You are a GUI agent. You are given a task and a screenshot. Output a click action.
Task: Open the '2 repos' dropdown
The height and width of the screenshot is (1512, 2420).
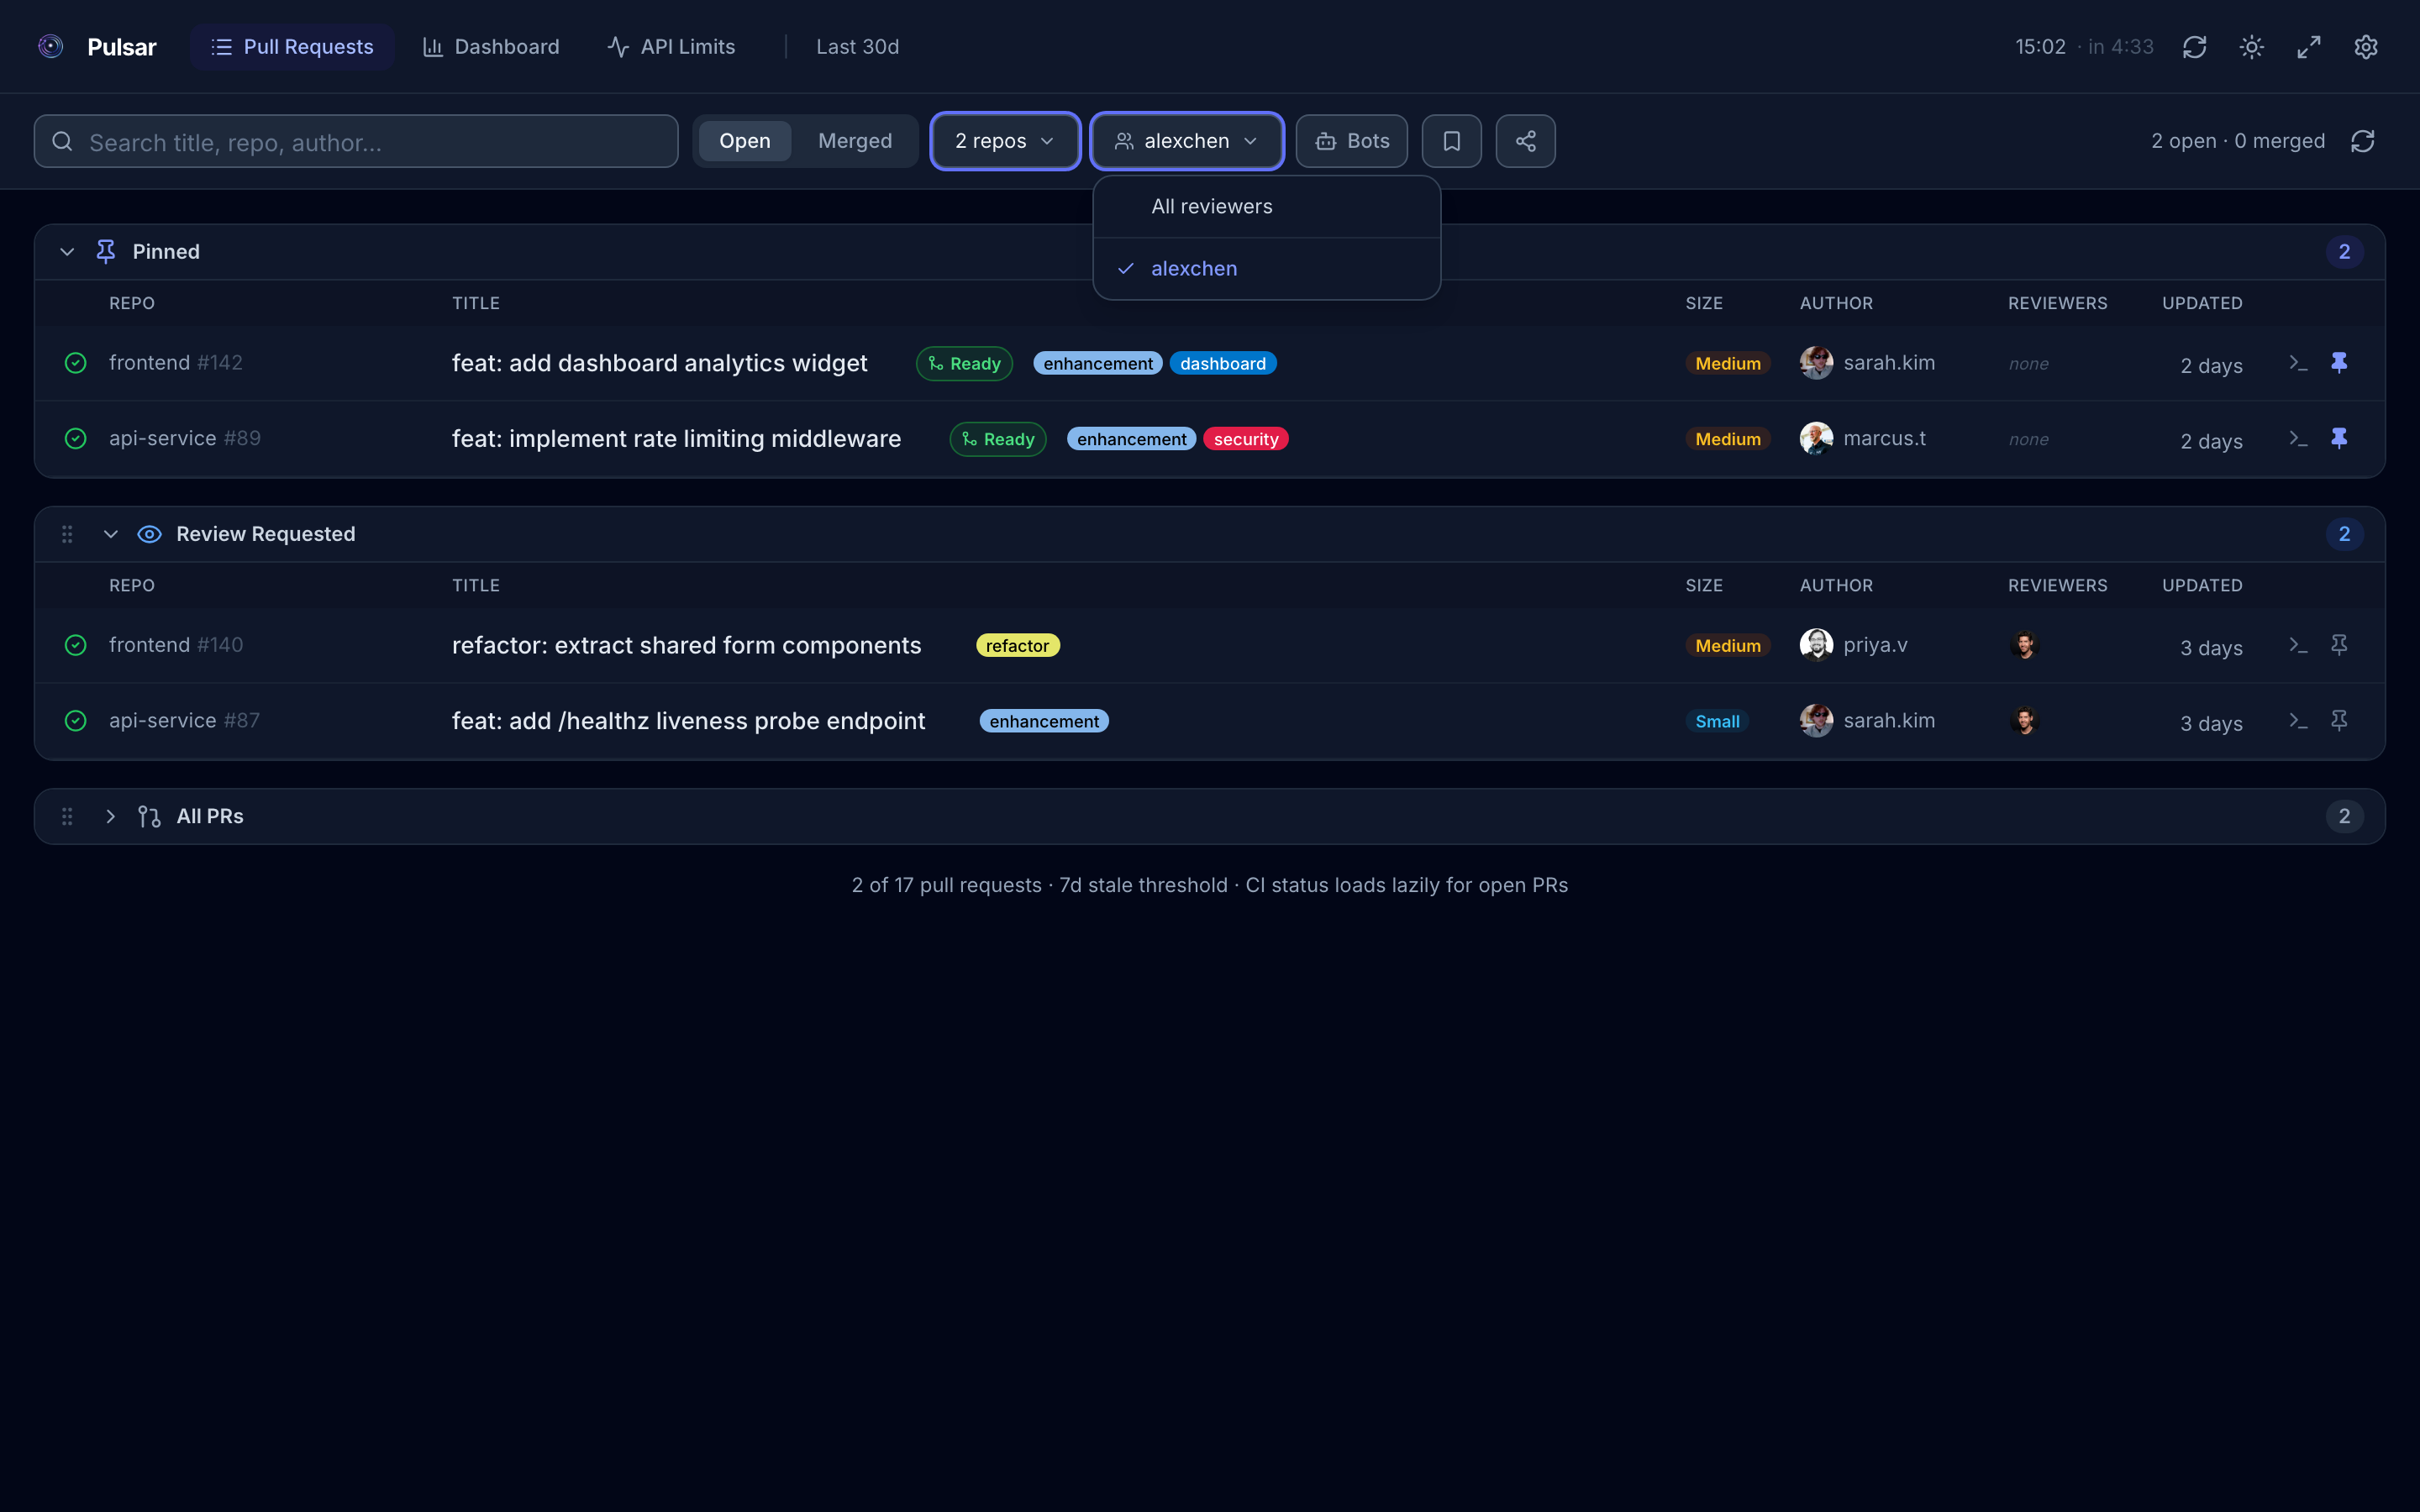(x=1004, y=141)
